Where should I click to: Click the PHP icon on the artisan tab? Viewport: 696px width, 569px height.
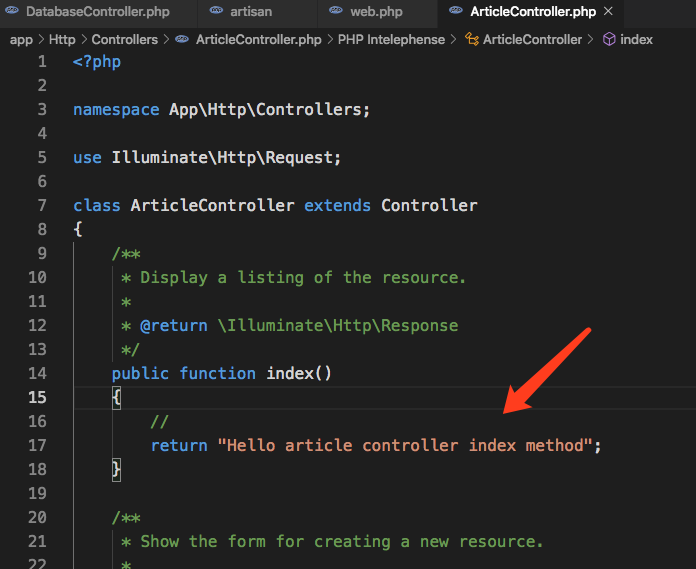tap(217, 13)
